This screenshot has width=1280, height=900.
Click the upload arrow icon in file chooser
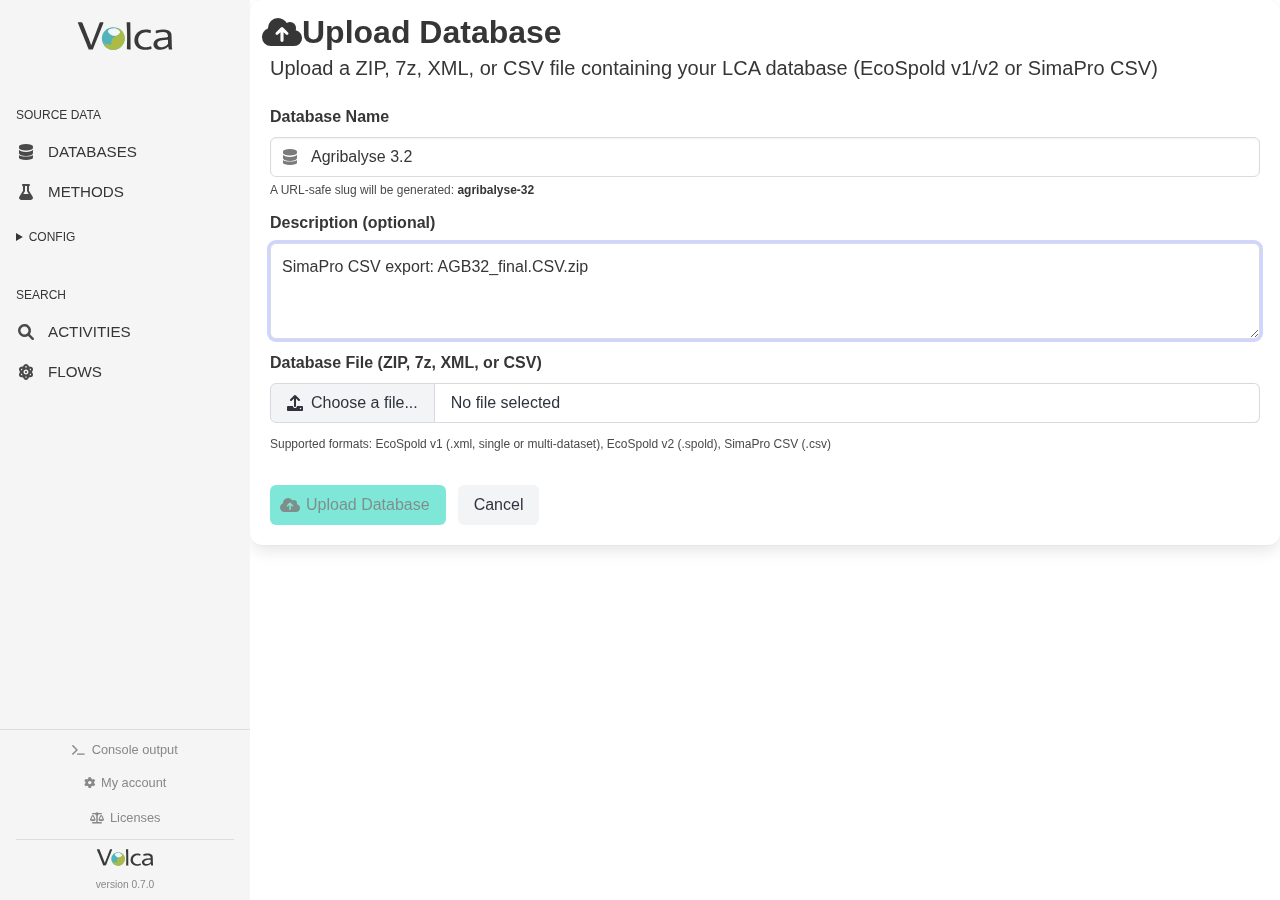295,403
